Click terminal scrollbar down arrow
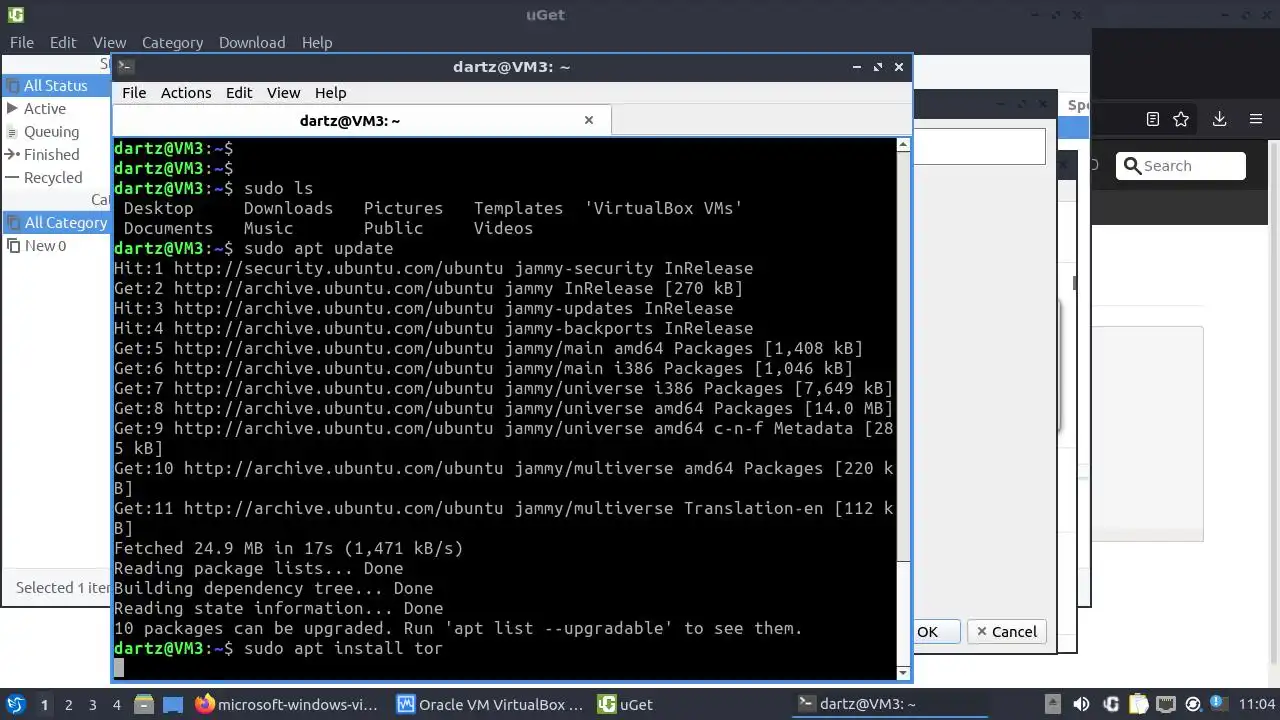The image size is (1280, 720). pyautogui.click(x=904, y=672)
